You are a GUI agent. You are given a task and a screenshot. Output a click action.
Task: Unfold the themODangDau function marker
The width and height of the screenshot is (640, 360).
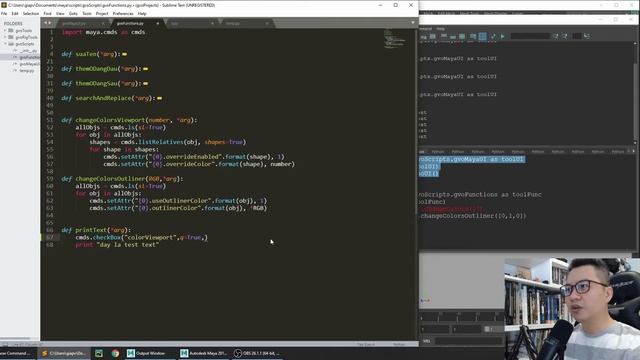[x=146, y=69]
